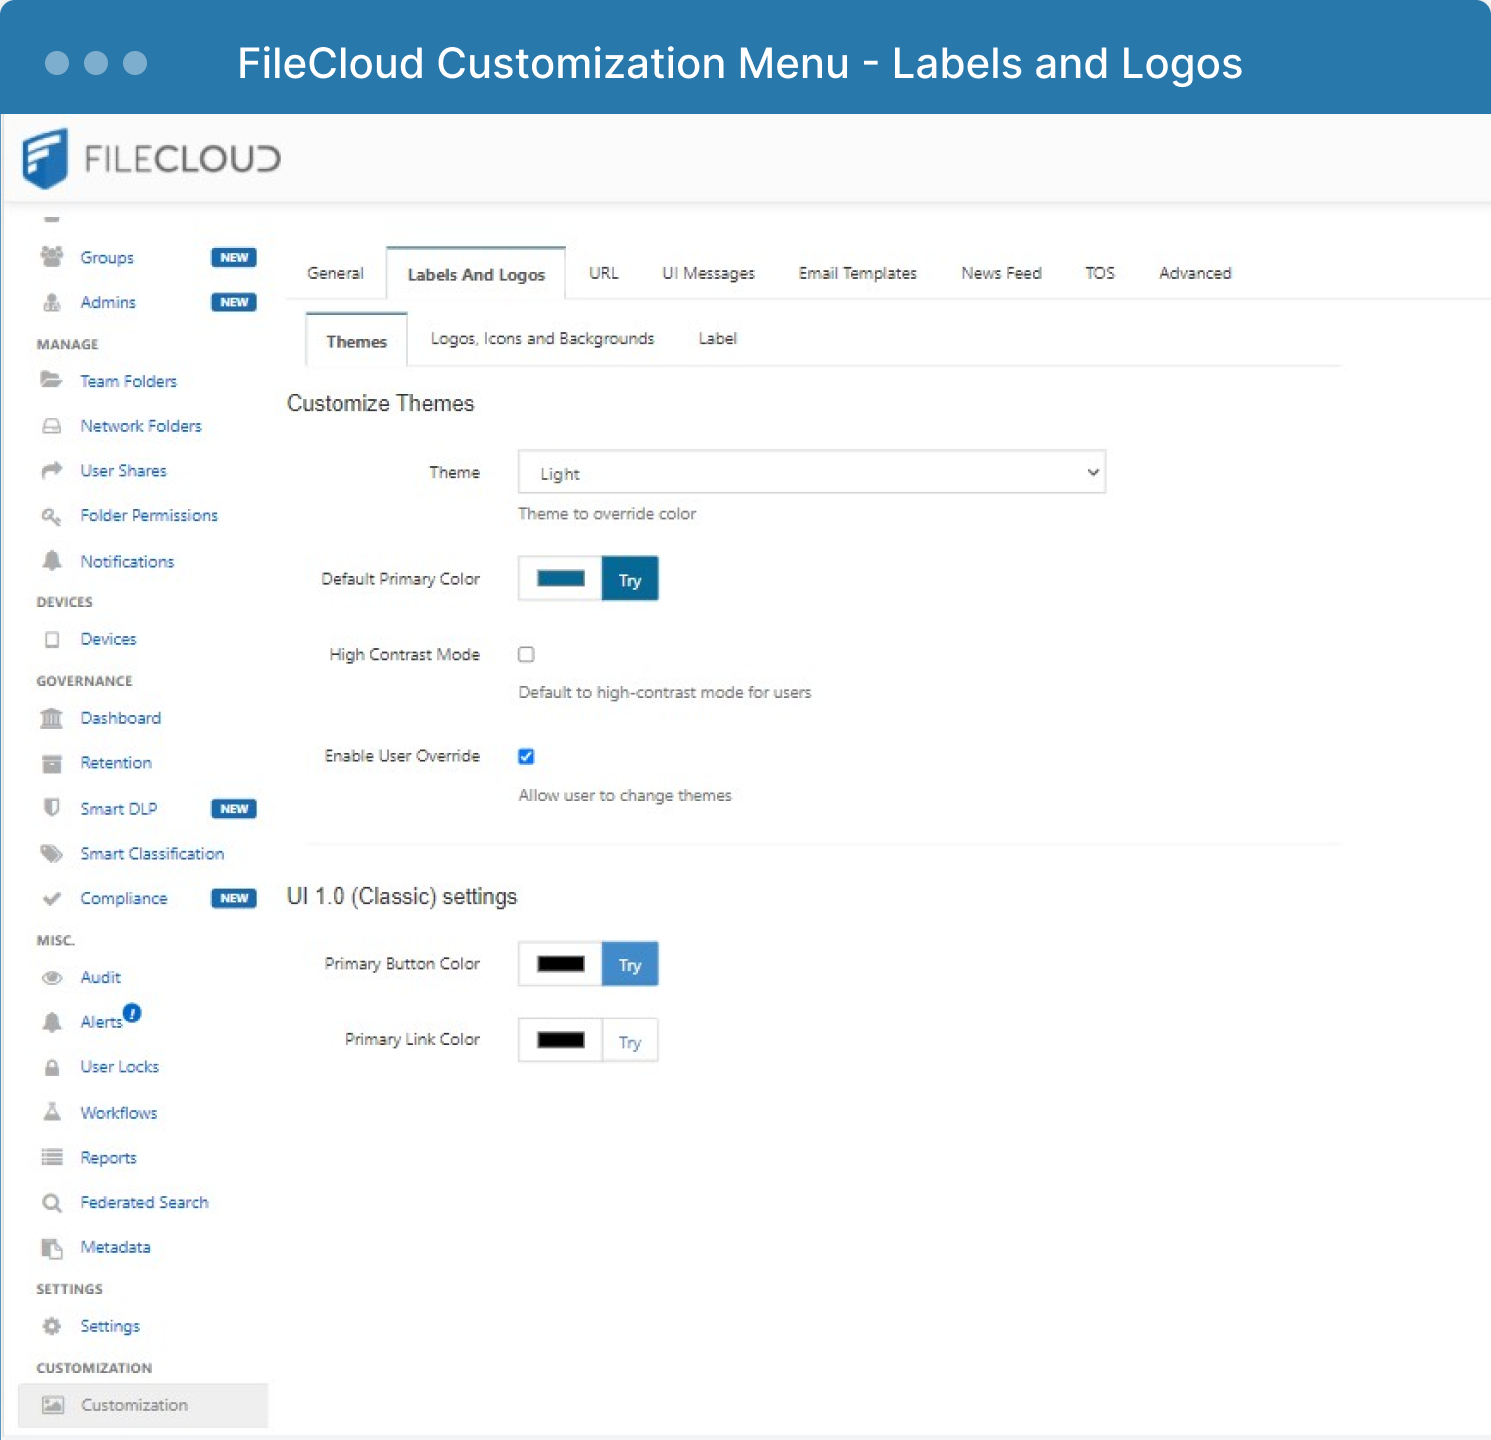
Task: Click the Audit eye icon
Action: click(52, 977)
